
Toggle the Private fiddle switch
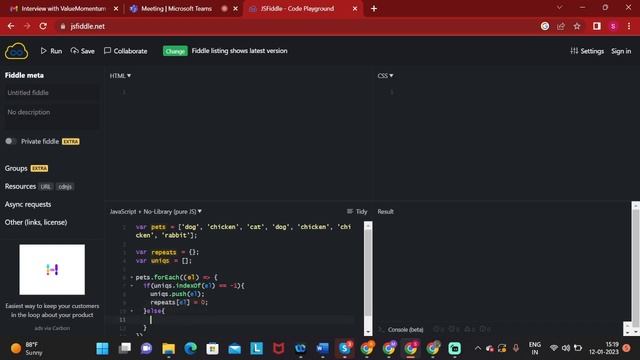click(x=11, y=141)
